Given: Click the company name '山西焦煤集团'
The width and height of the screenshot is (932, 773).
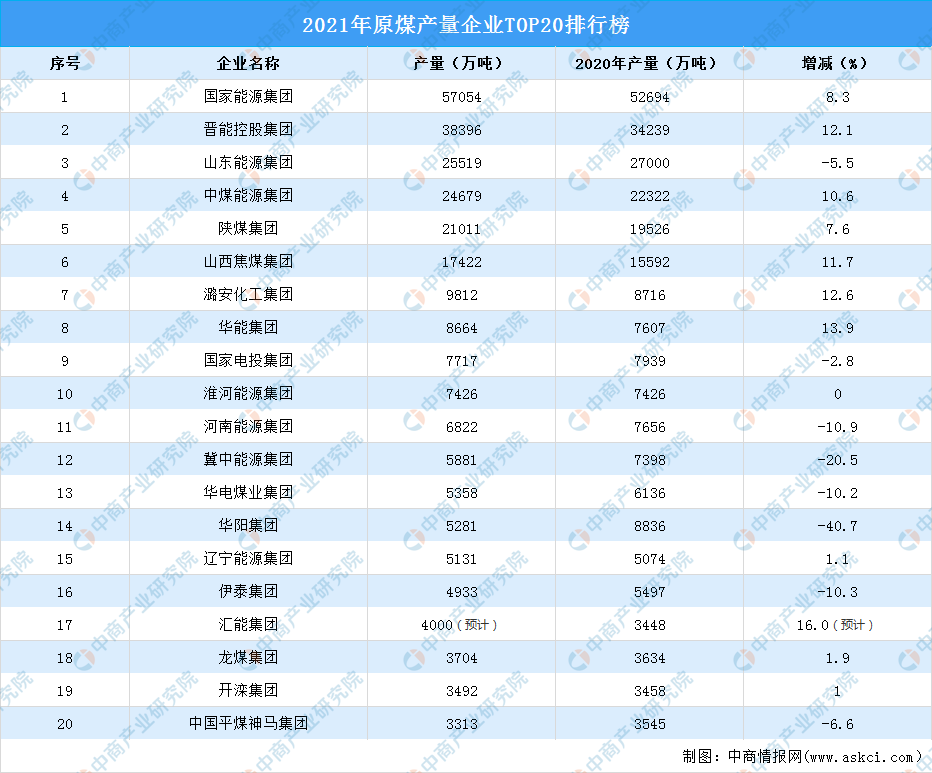Looking at the screenshot, I should [x=248, y=262].
